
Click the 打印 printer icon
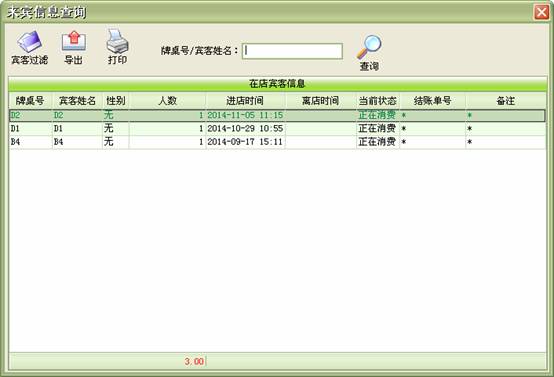[117, 41]
